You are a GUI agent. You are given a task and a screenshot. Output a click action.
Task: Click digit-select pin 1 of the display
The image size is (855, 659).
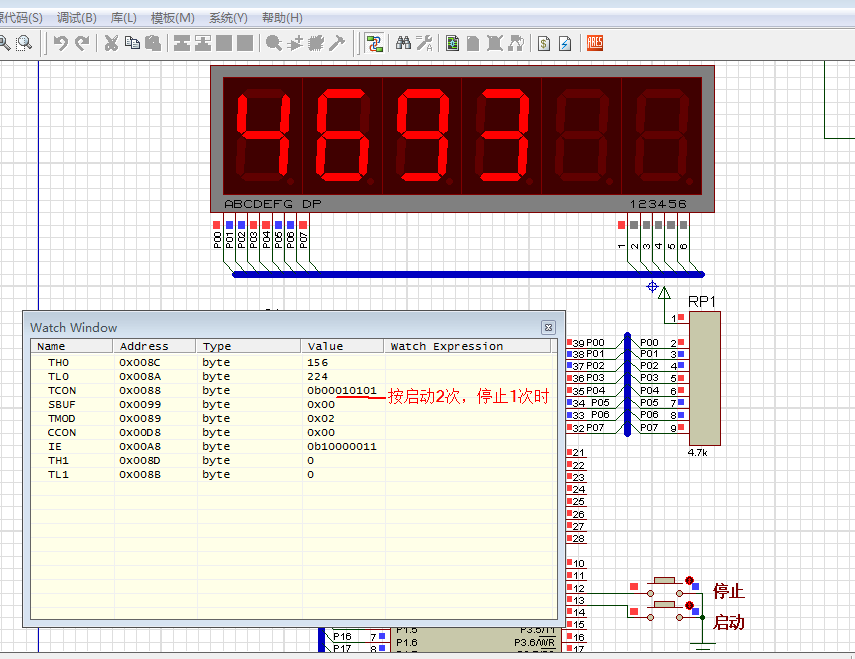click(621, 225)
